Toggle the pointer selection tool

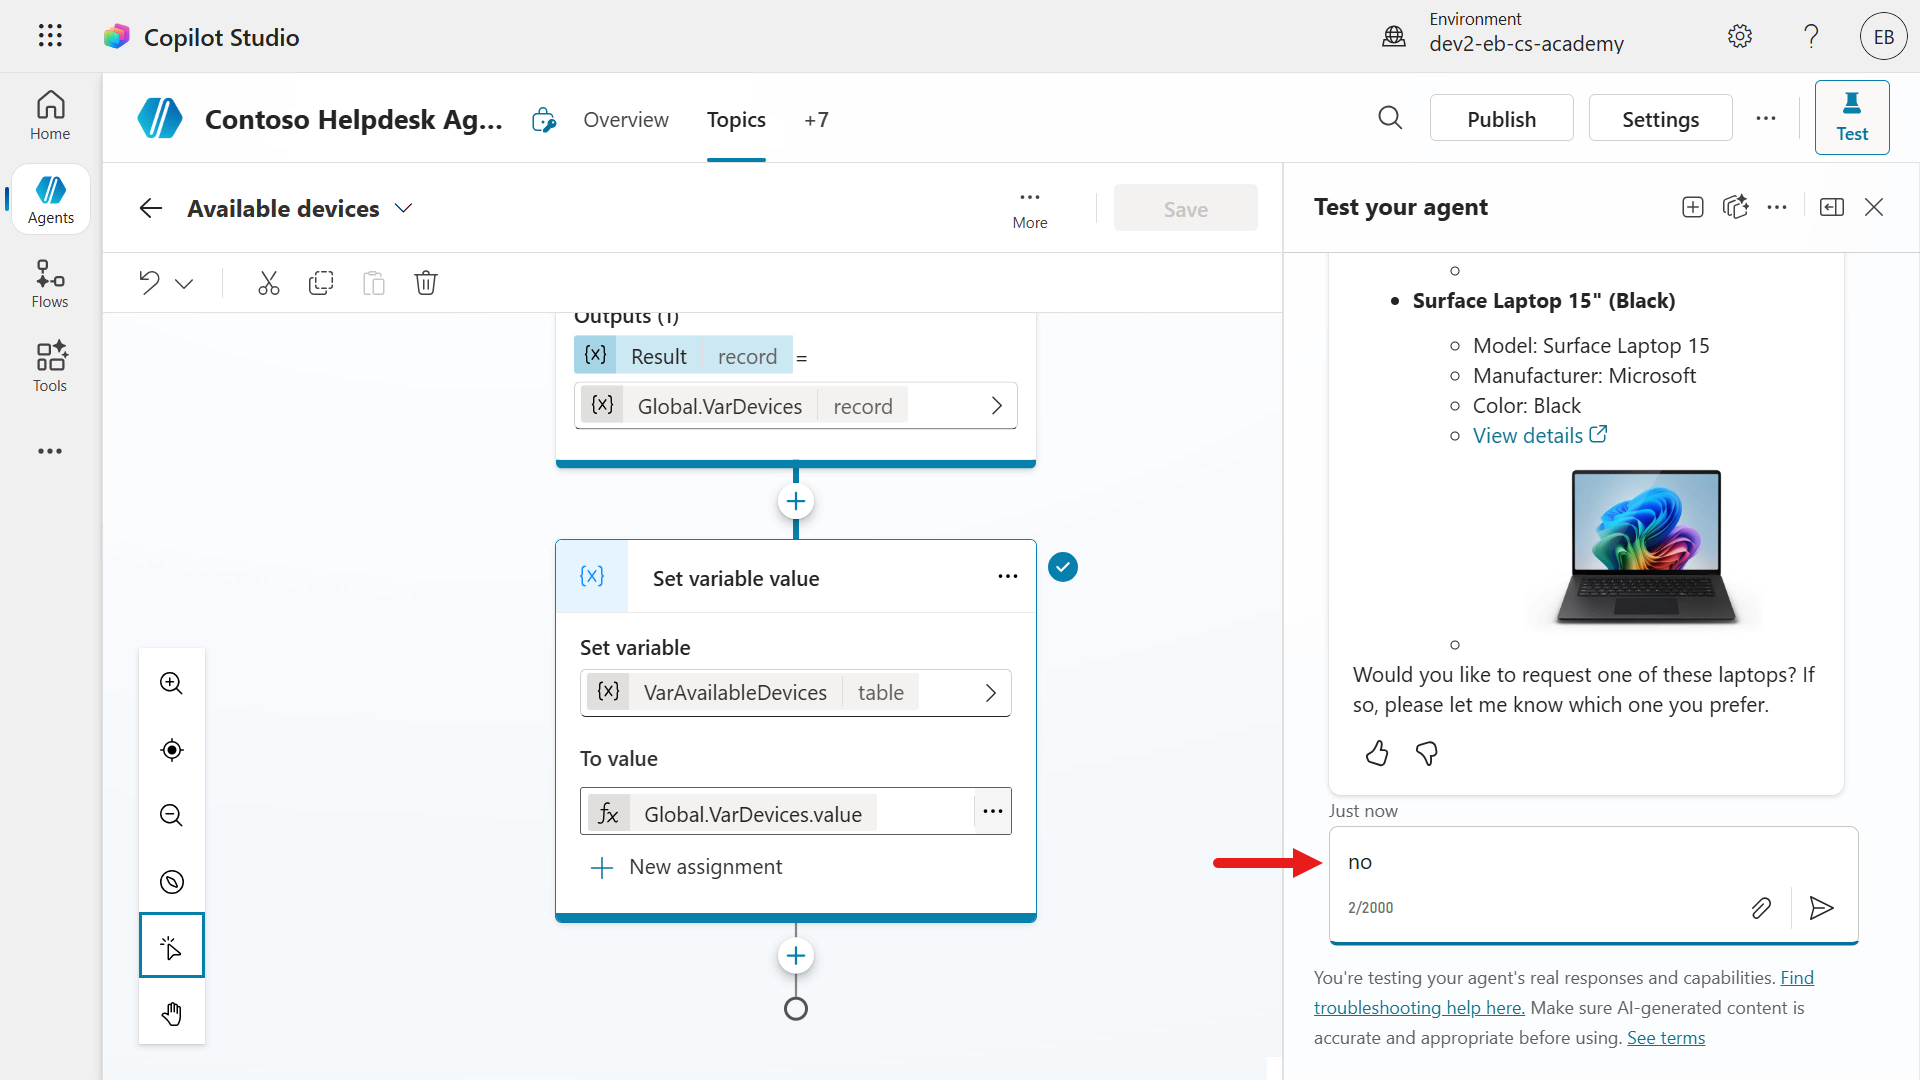click(172, 945)
